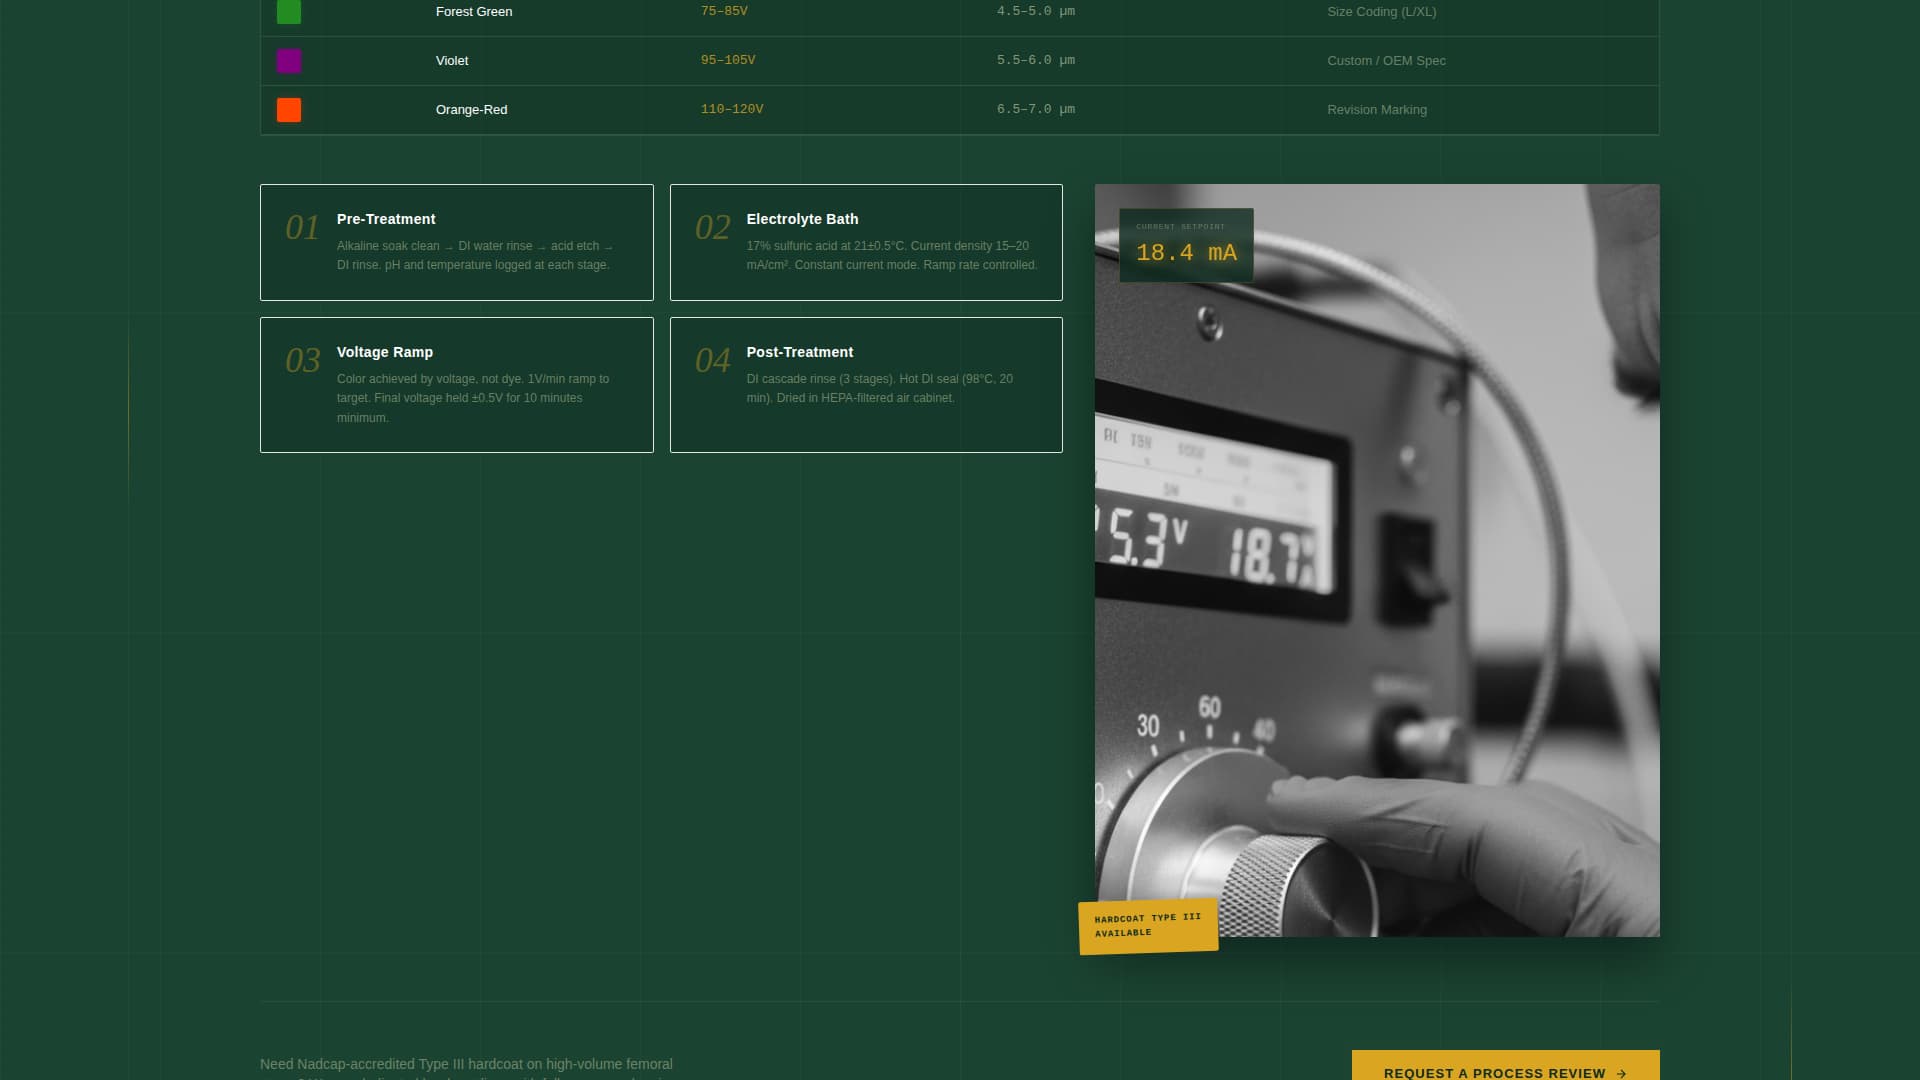Open the Voltage Ramp step card
The height and width of the screenshot is (1080, 1920).
pos(456,384)
